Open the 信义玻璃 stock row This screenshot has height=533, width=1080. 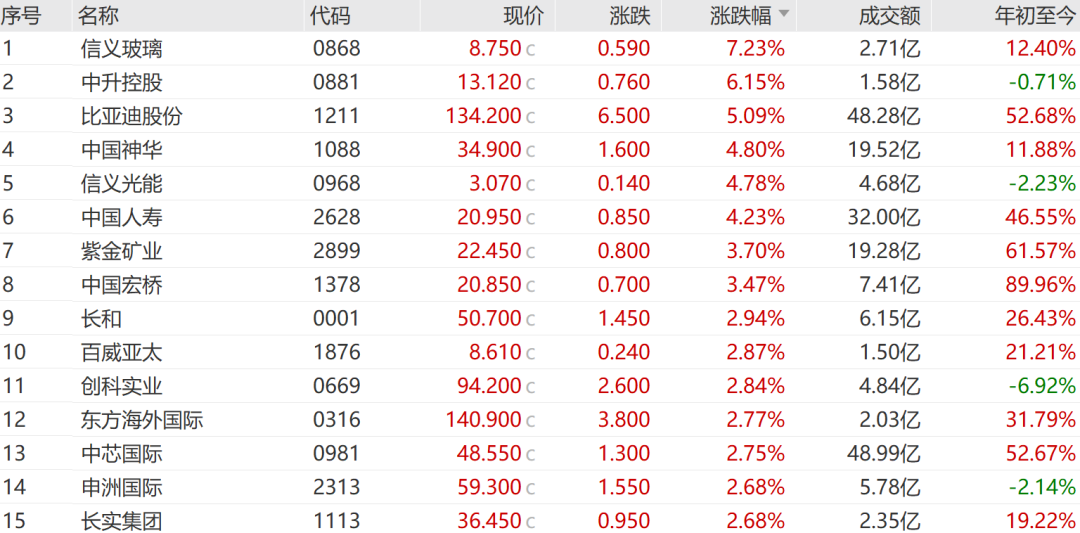click(122, 48)
